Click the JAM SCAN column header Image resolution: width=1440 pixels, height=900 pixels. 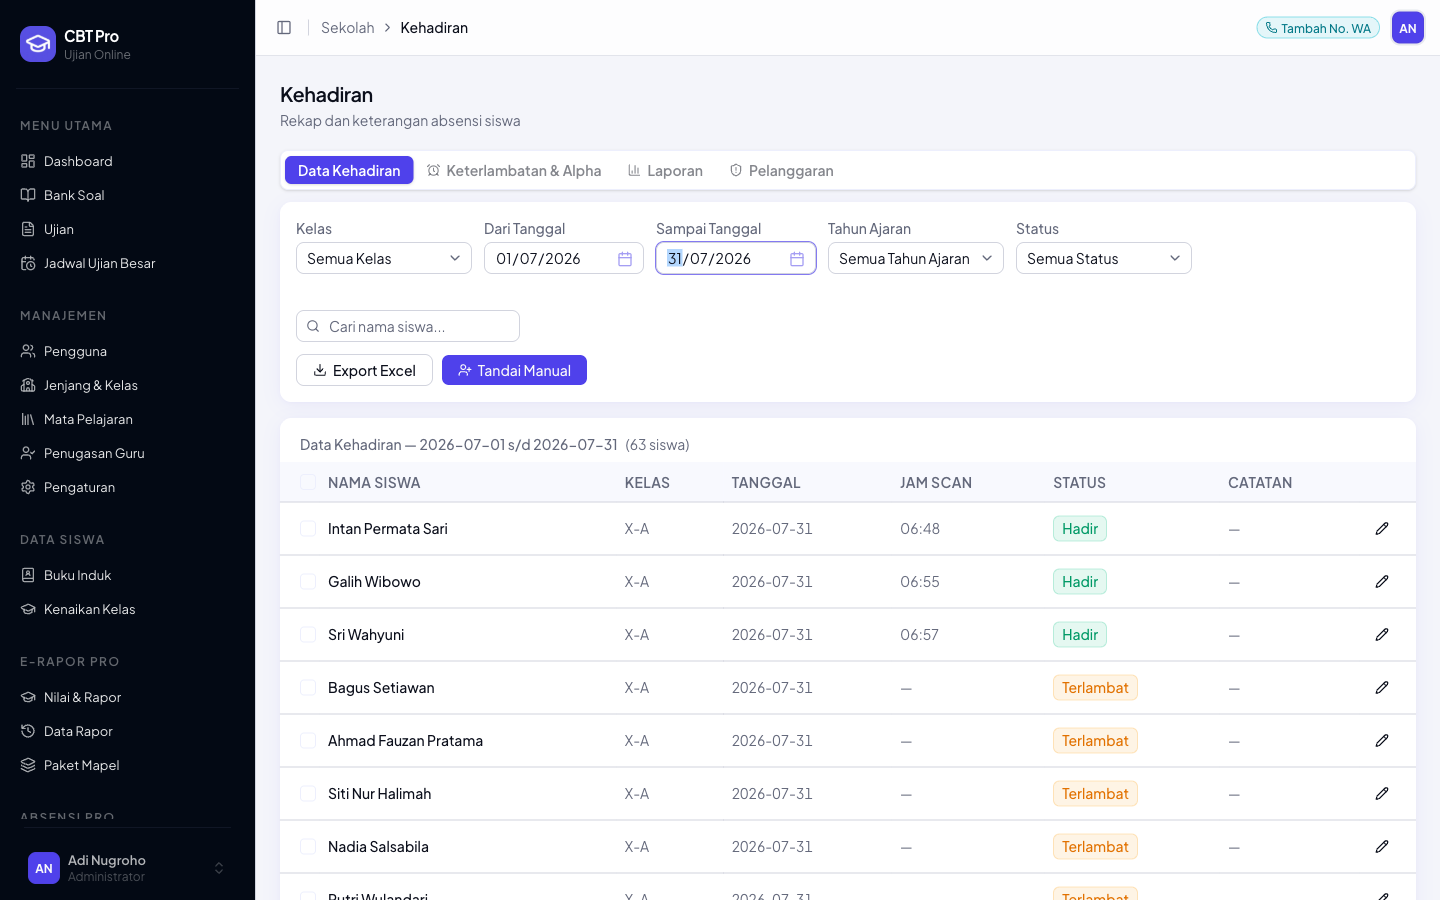936,482
